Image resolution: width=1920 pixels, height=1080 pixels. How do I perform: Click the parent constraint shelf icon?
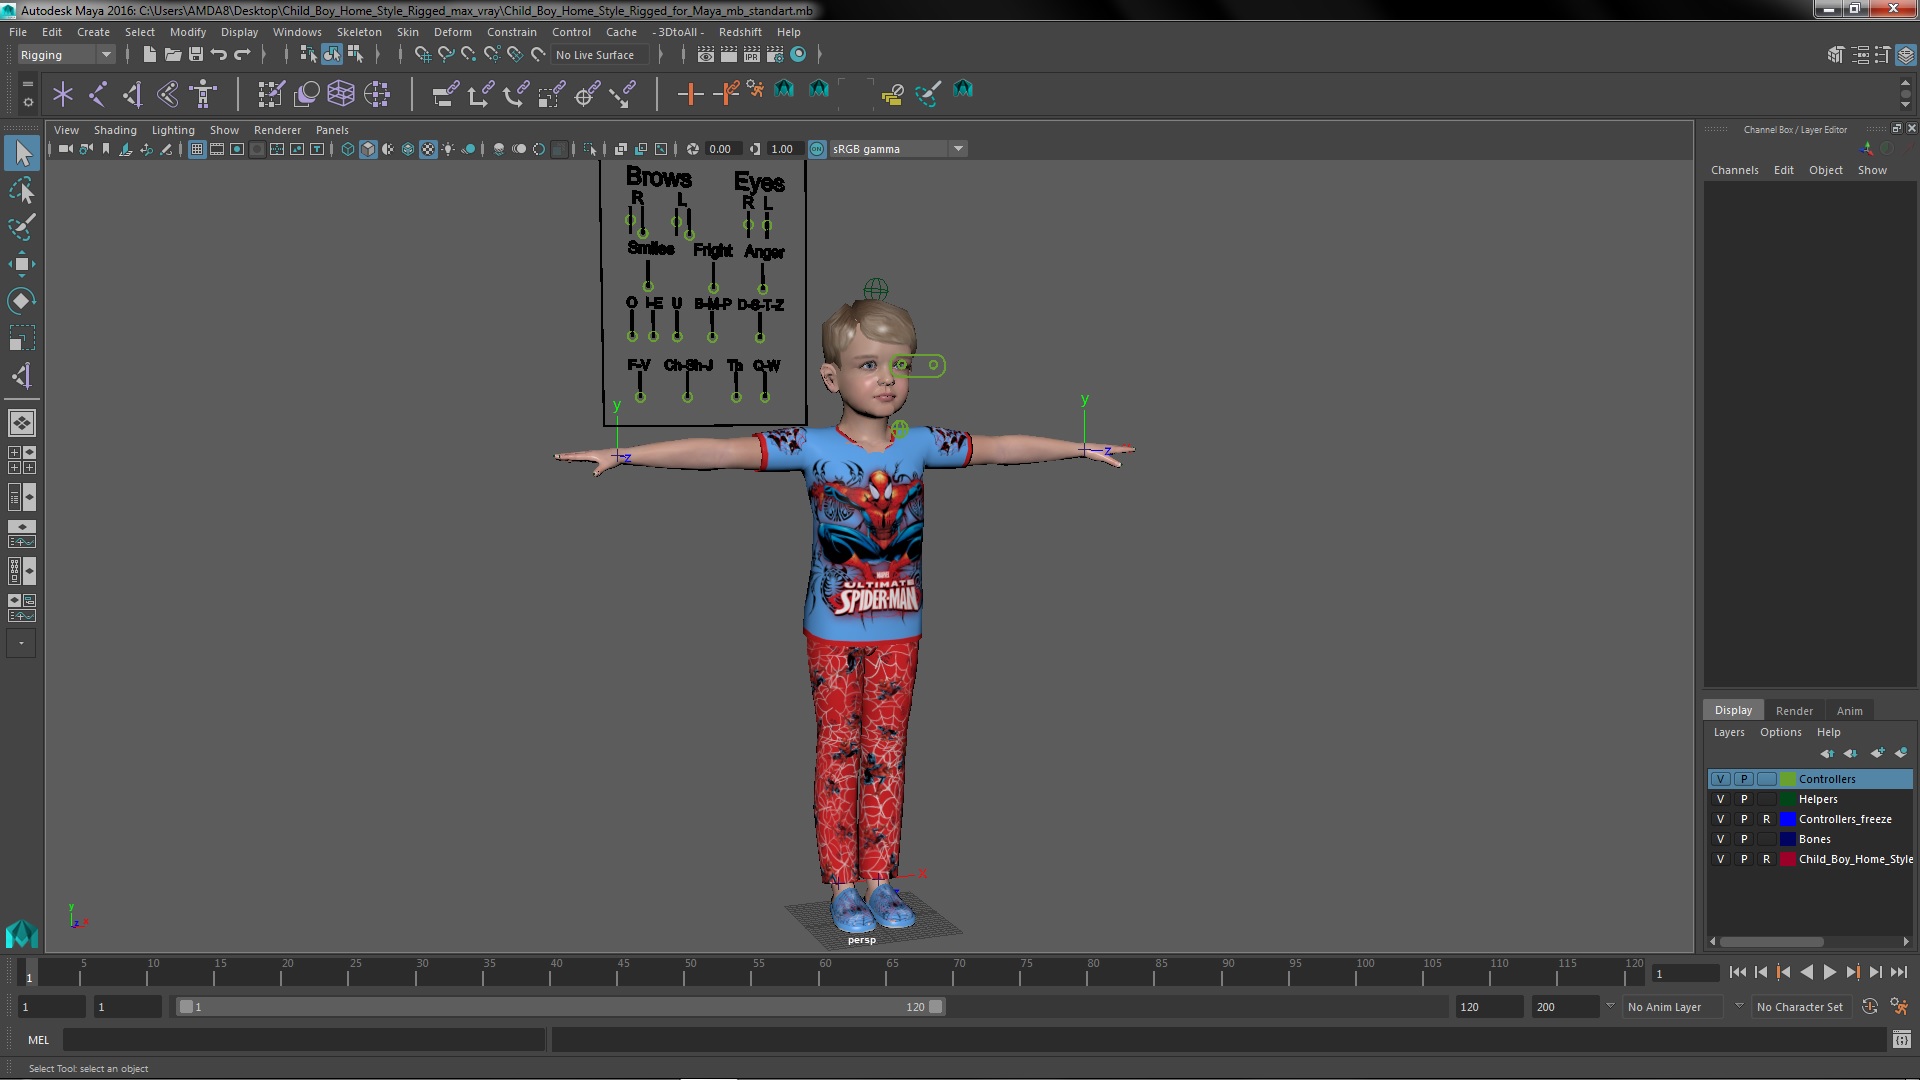click(445, 94)
